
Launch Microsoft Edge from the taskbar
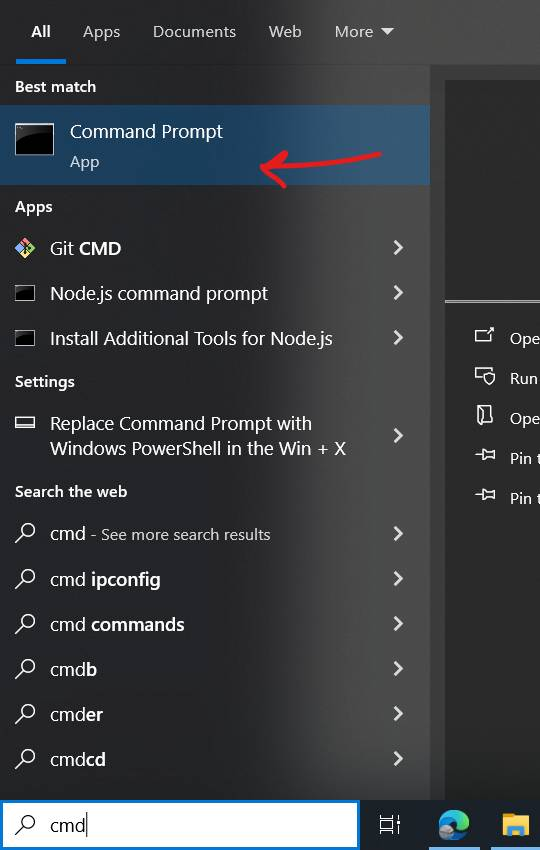point(454,825)
